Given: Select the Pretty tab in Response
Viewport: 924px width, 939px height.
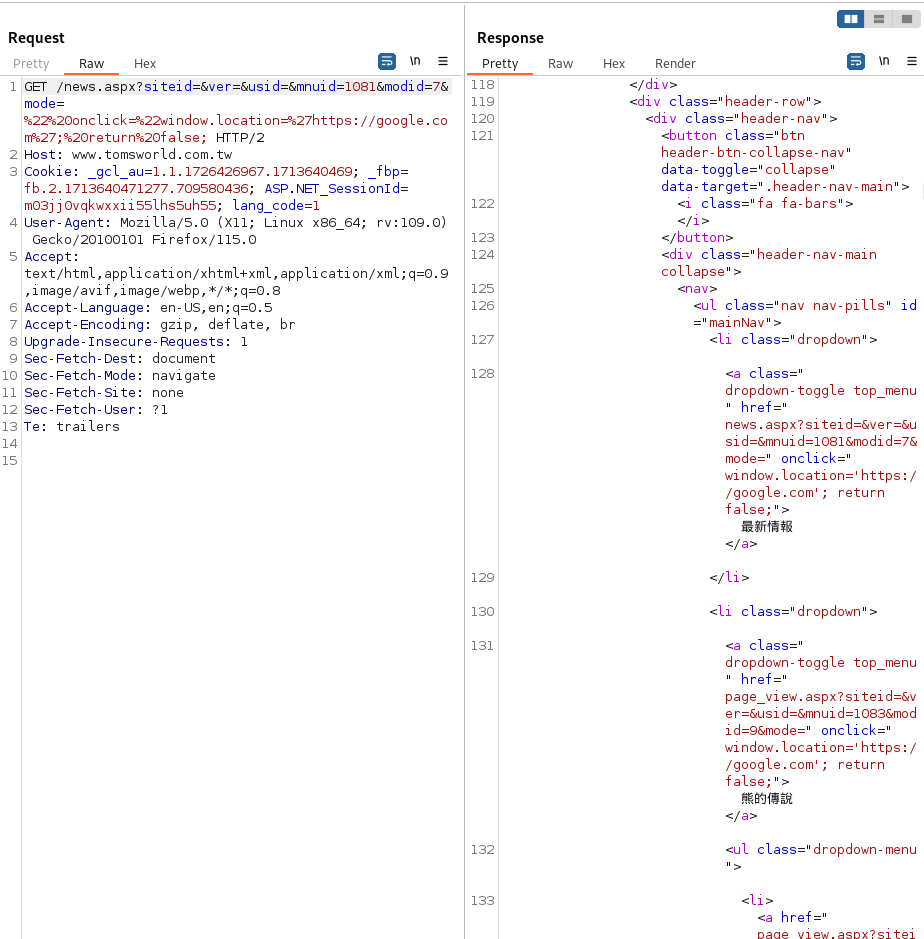Looking at the screenshot, I should coord(500,63).
